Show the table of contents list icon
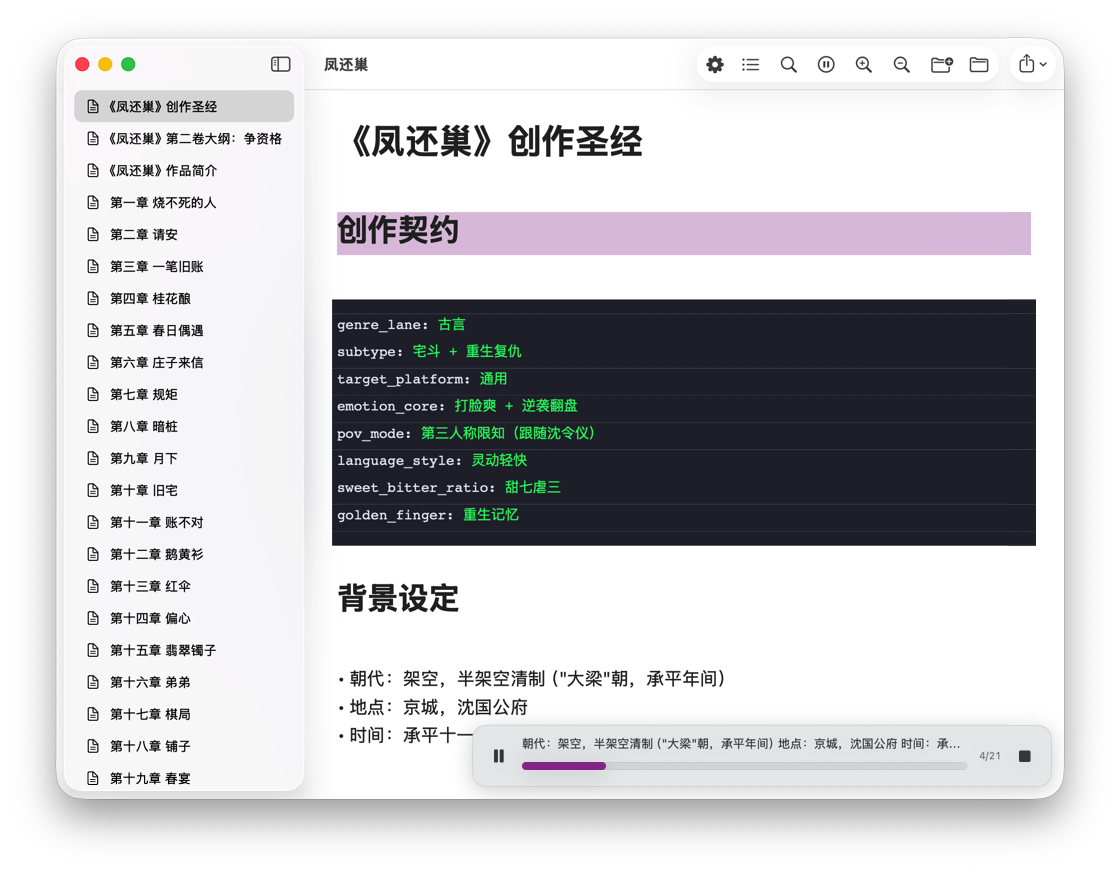Viewport: 1120px width, 873px height. pyautogui.click(x=751, y=65)
